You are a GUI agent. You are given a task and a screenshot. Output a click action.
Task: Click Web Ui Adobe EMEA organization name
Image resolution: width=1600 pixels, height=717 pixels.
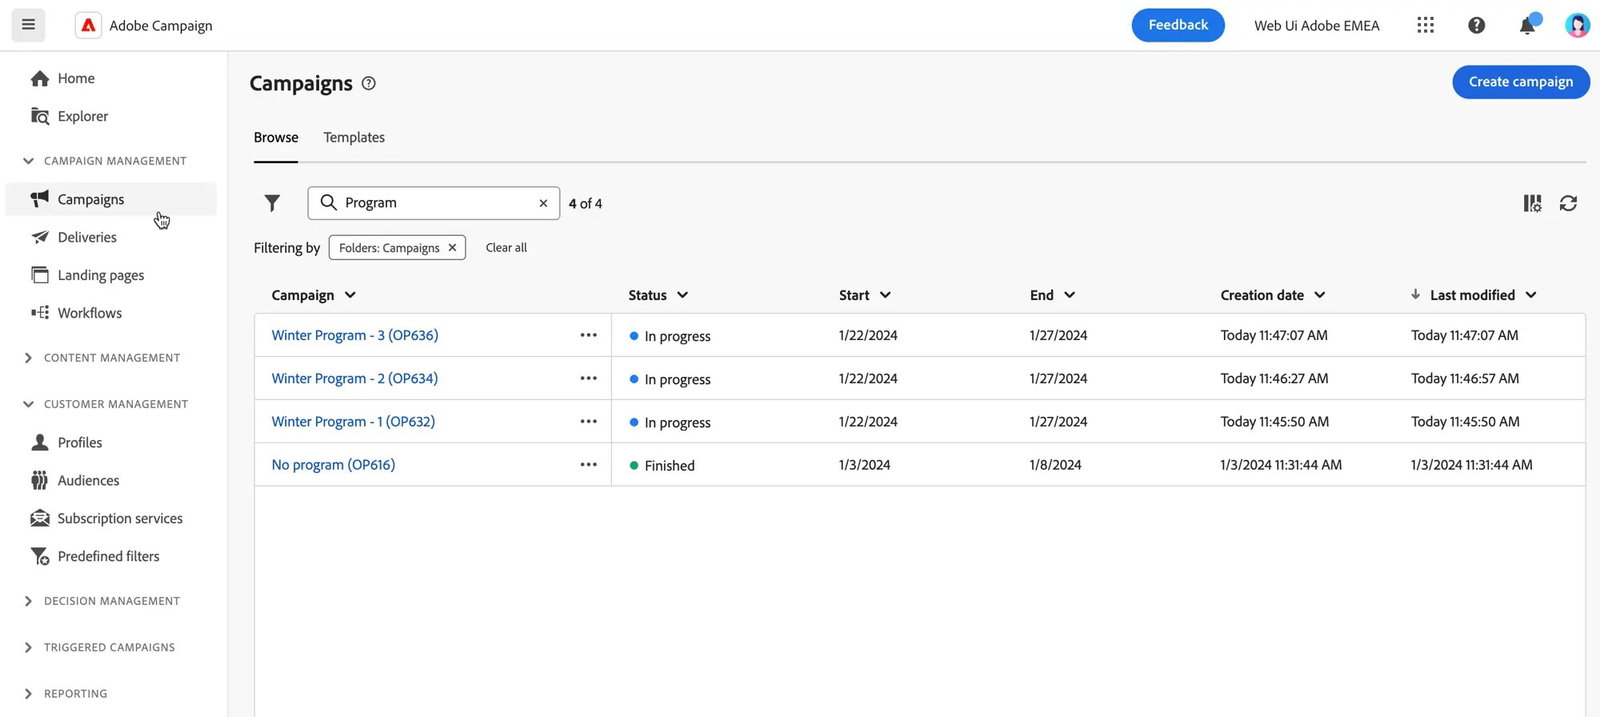[1317, 25]
